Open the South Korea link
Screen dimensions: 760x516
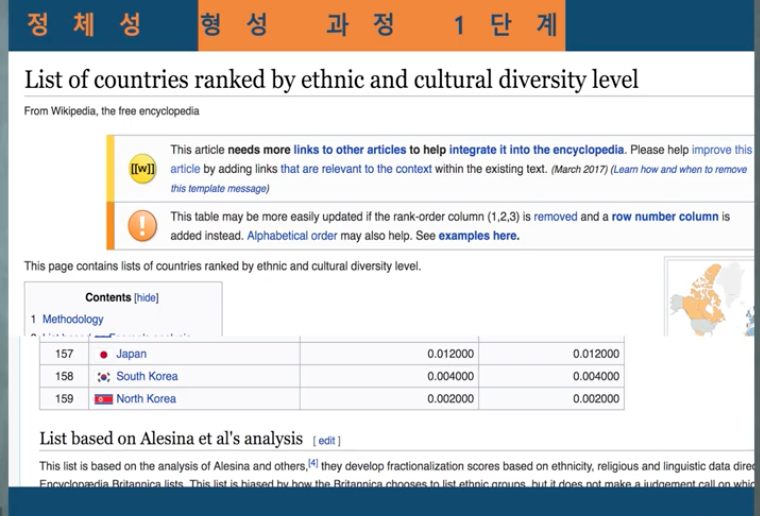point(147,376)
